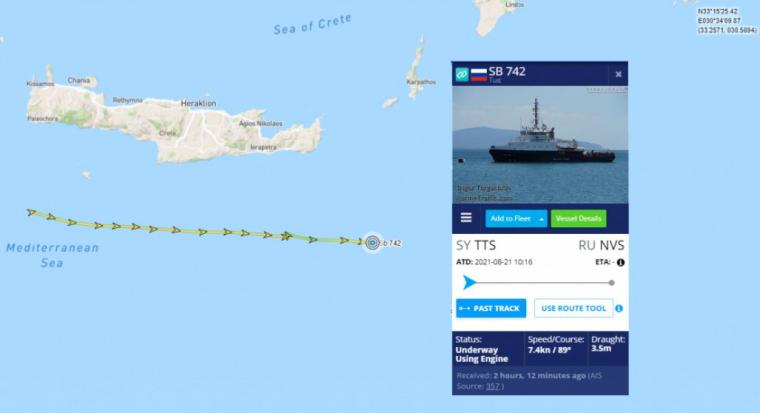Screen dimensions: 760x413
Task: Click the Add to Fleet button
Action: click(x=511, y=219)
